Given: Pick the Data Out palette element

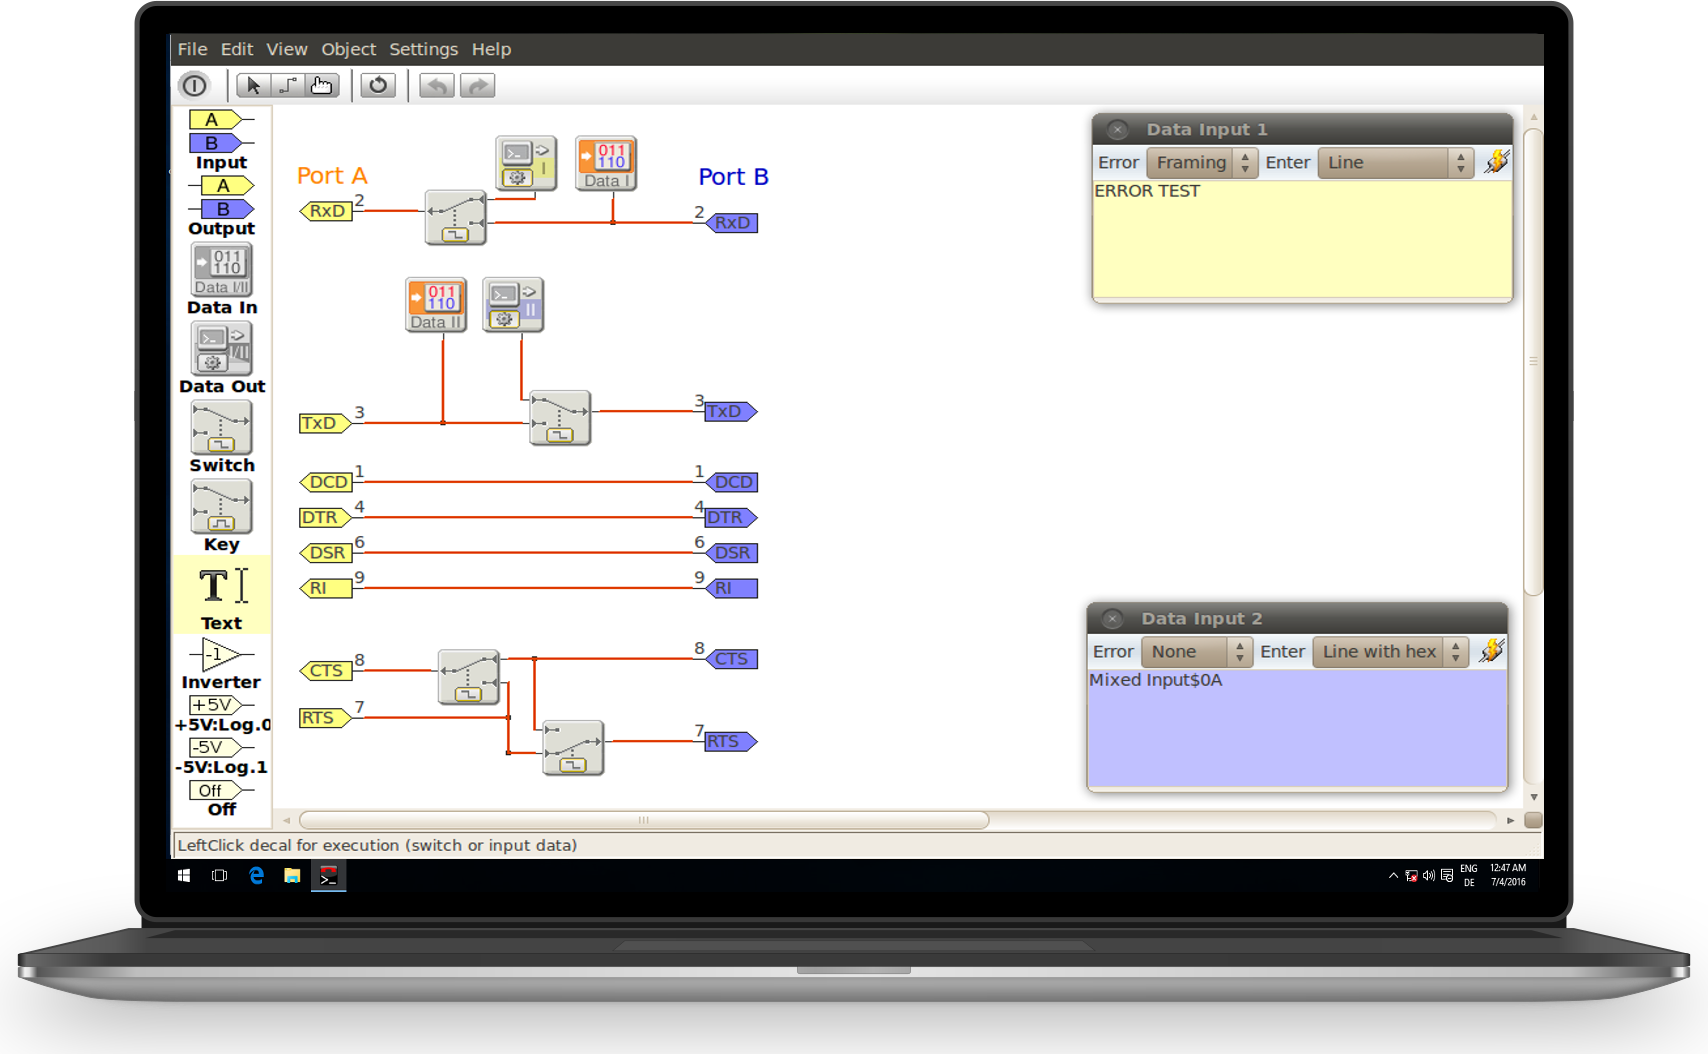Looking at the screenshot, I should 222,349.
